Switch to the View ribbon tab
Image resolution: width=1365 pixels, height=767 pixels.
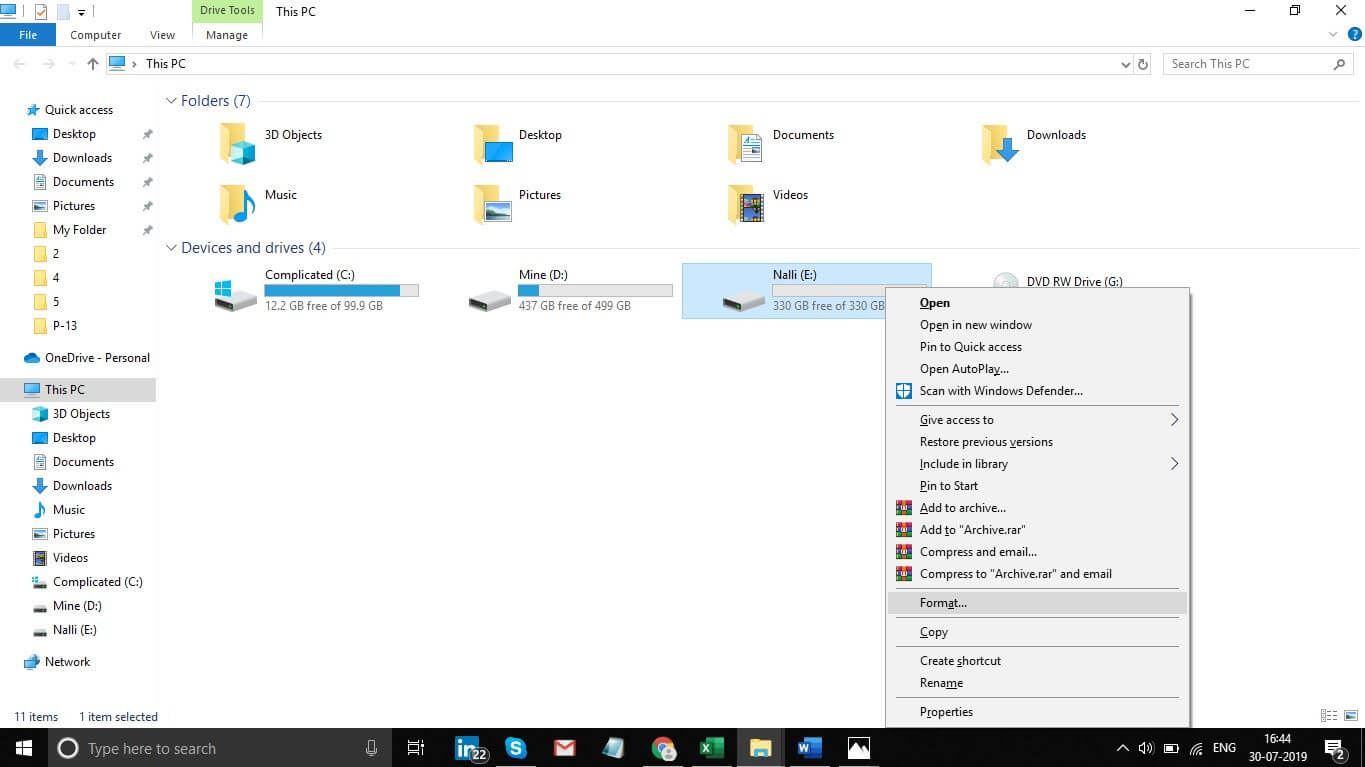point(162,35)
